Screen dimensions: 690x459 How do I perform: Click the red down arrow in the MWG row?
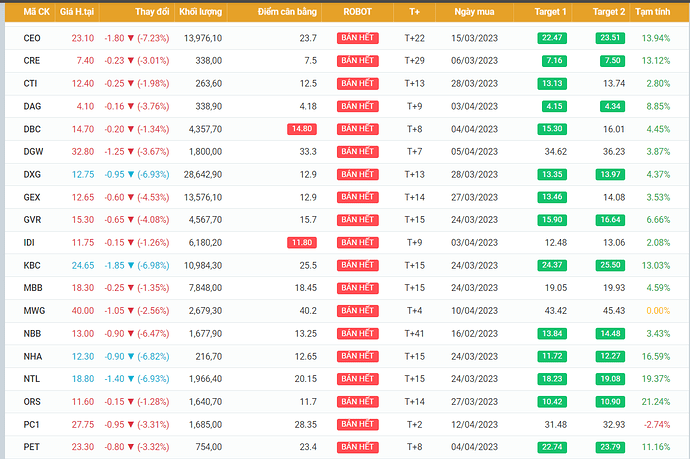[131, 311]
